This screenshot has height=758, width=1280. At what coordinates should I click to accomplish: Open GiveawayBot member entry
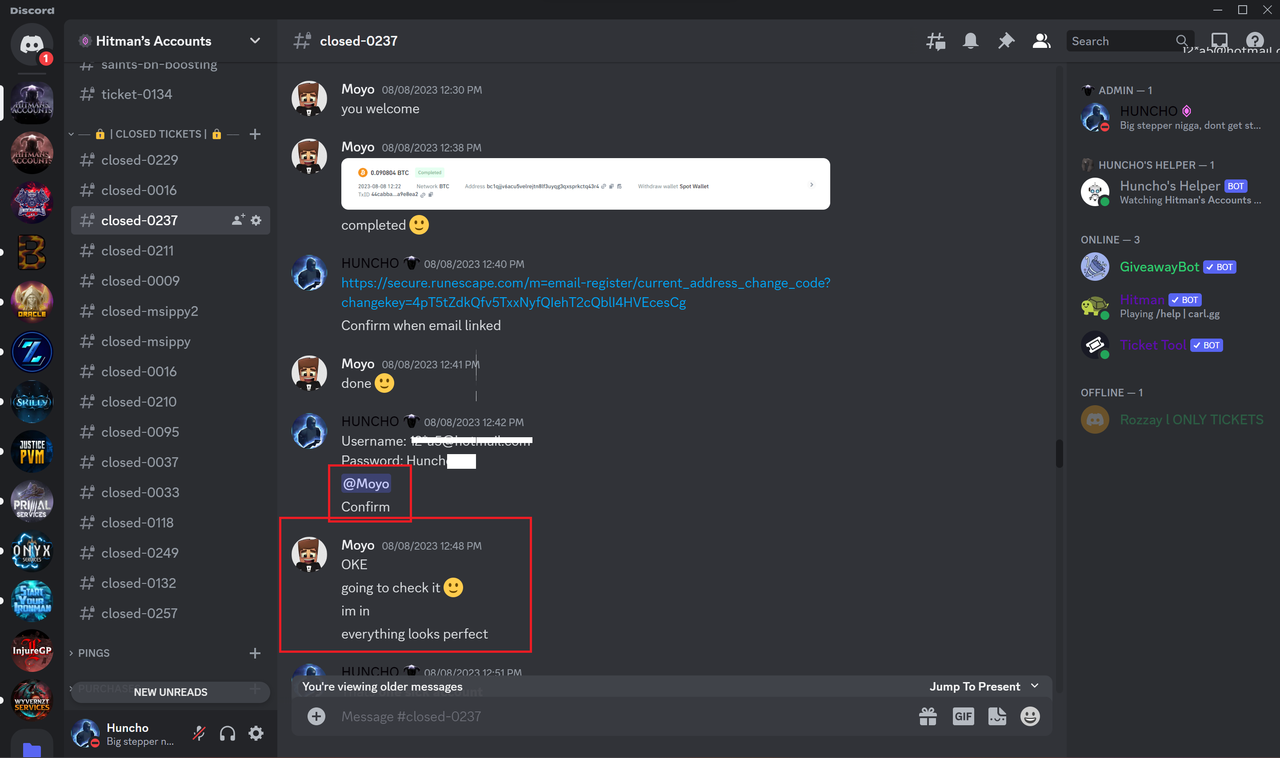(1172, 267)
